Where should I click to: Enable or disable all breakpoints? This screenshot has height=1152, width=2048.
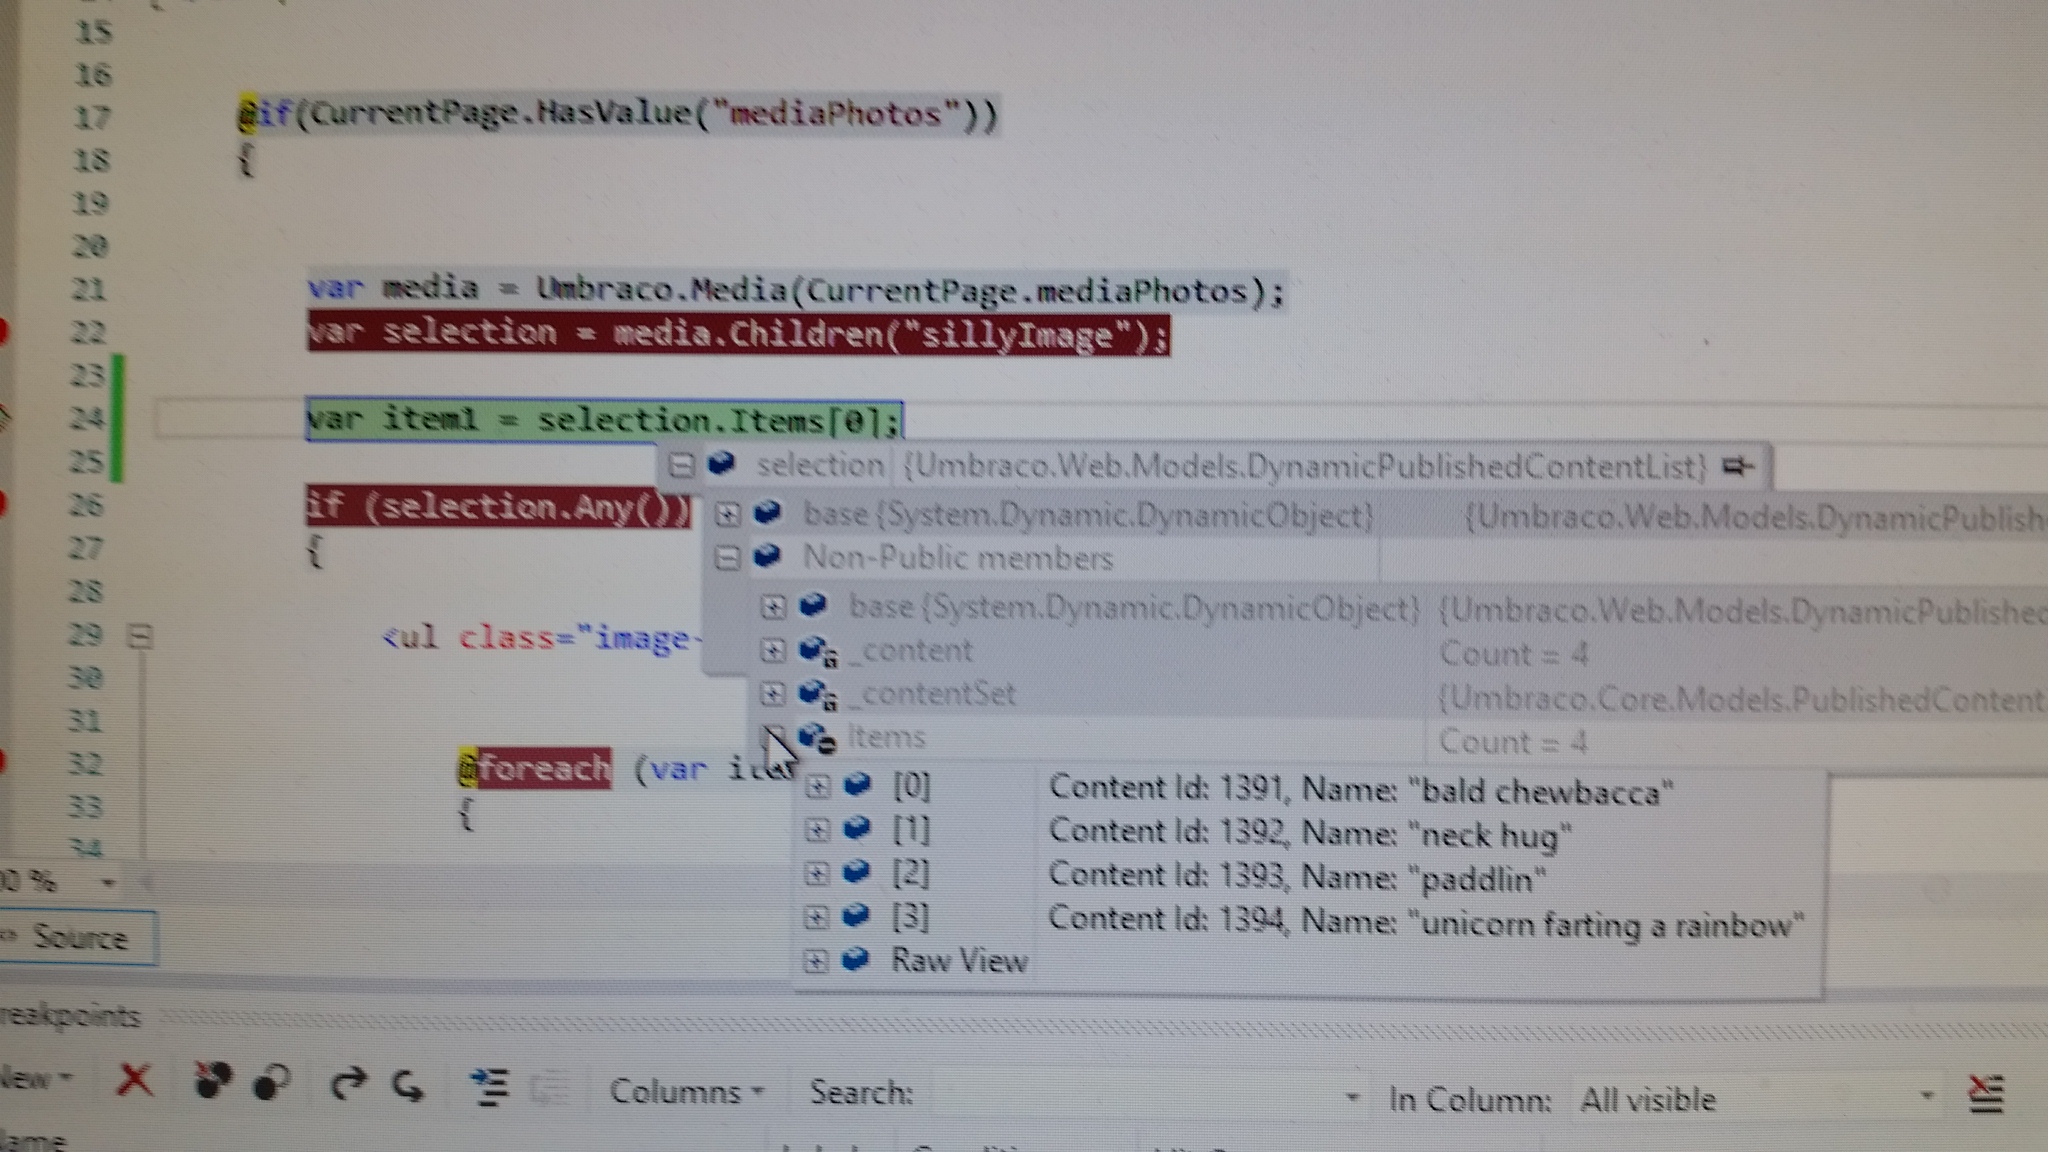pyautogui.click(x=271, y=1082)
